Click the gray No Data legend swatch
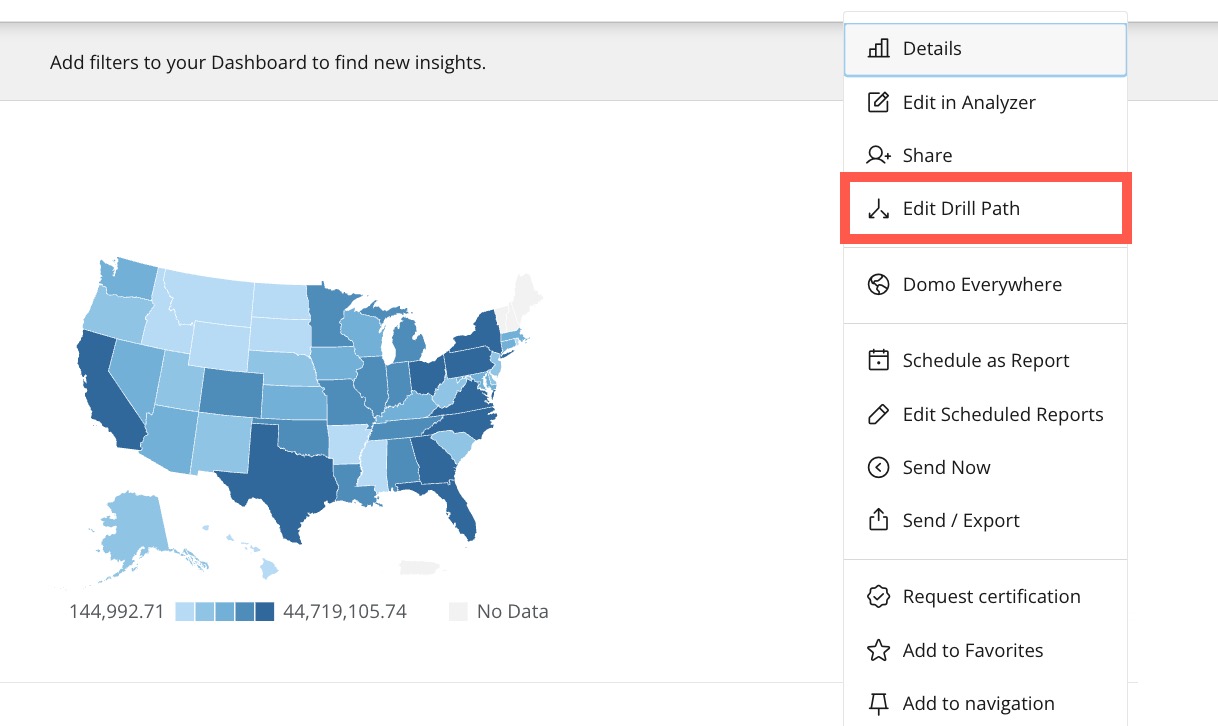The image size is (1218, 726). coord(458,612)
